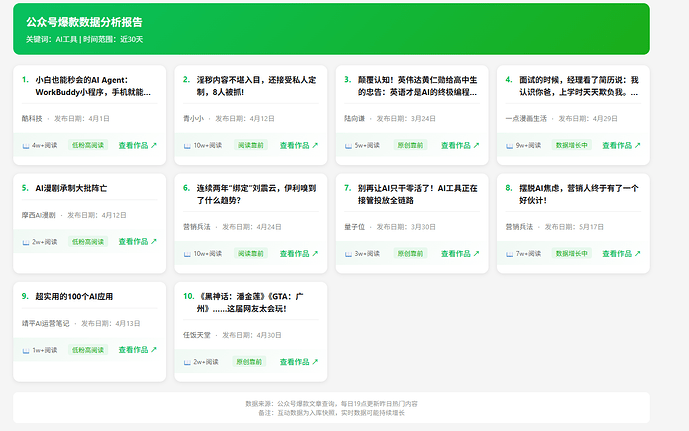Click the reading icon in article 6 伊利 card

pos(187,254)
